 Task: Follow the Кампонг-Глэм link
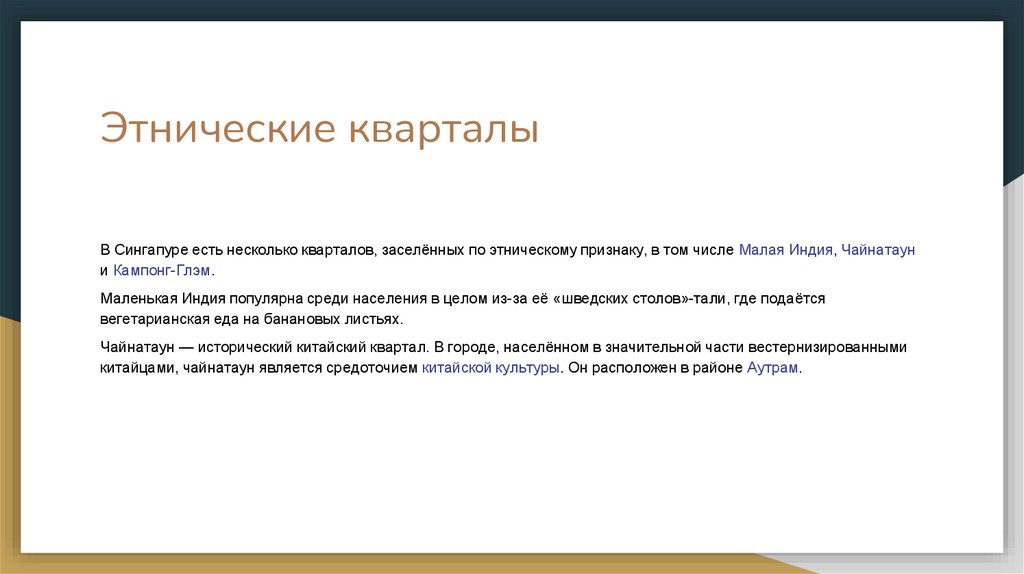[162, 270]
